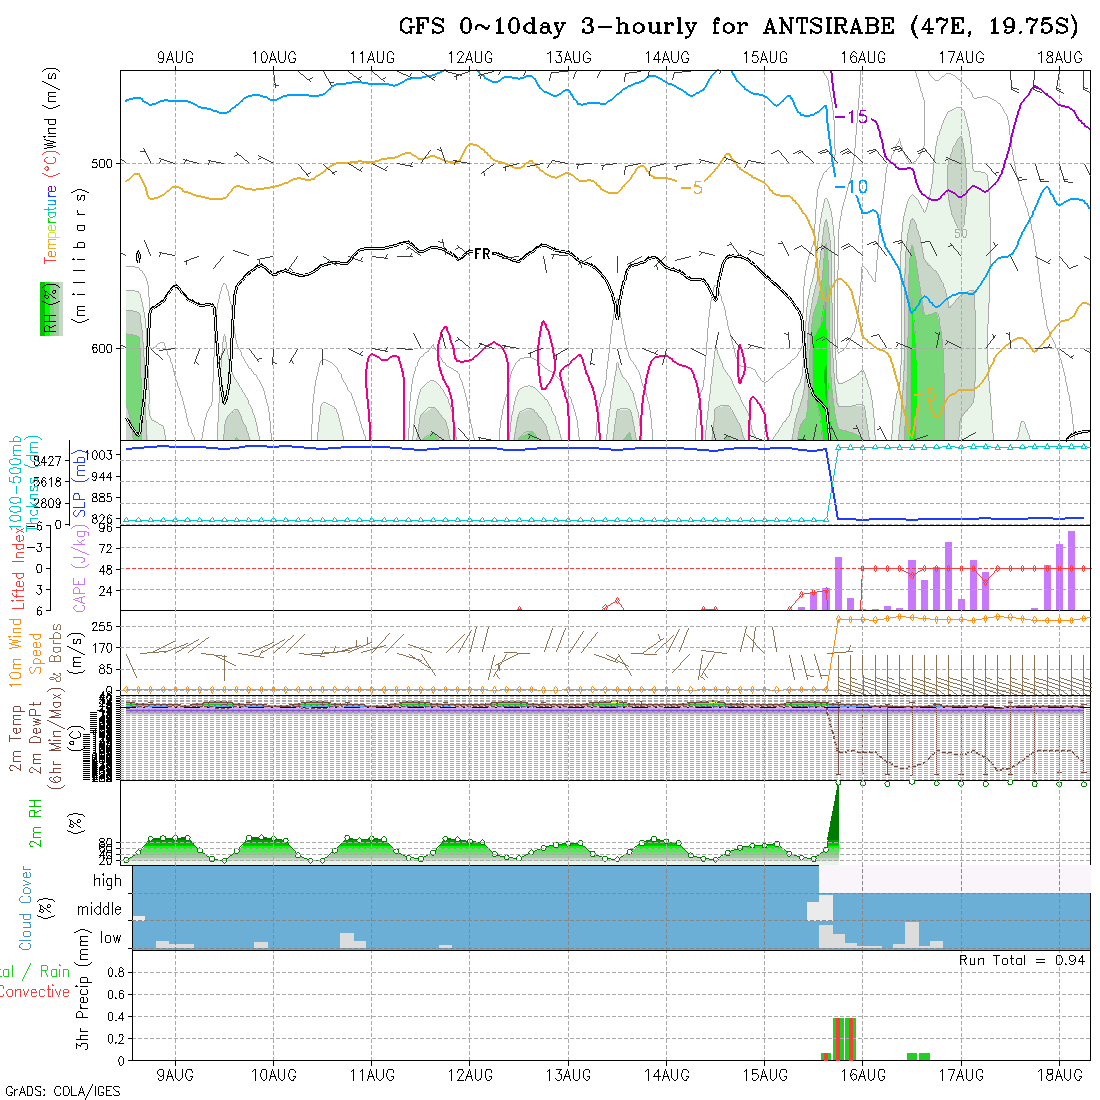Image resolution: width=1100 pixels, height=1100 pixels.
Task: Click the -3 value on the Lifted Index axis
Action: (x=34, y=547)
